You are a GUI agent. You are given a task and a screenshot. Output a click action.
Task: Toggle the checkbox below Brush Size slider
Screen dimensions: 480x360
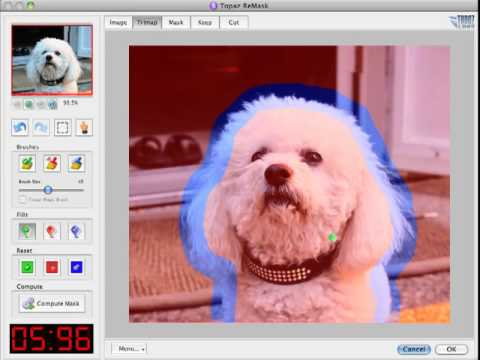point(22,200)
